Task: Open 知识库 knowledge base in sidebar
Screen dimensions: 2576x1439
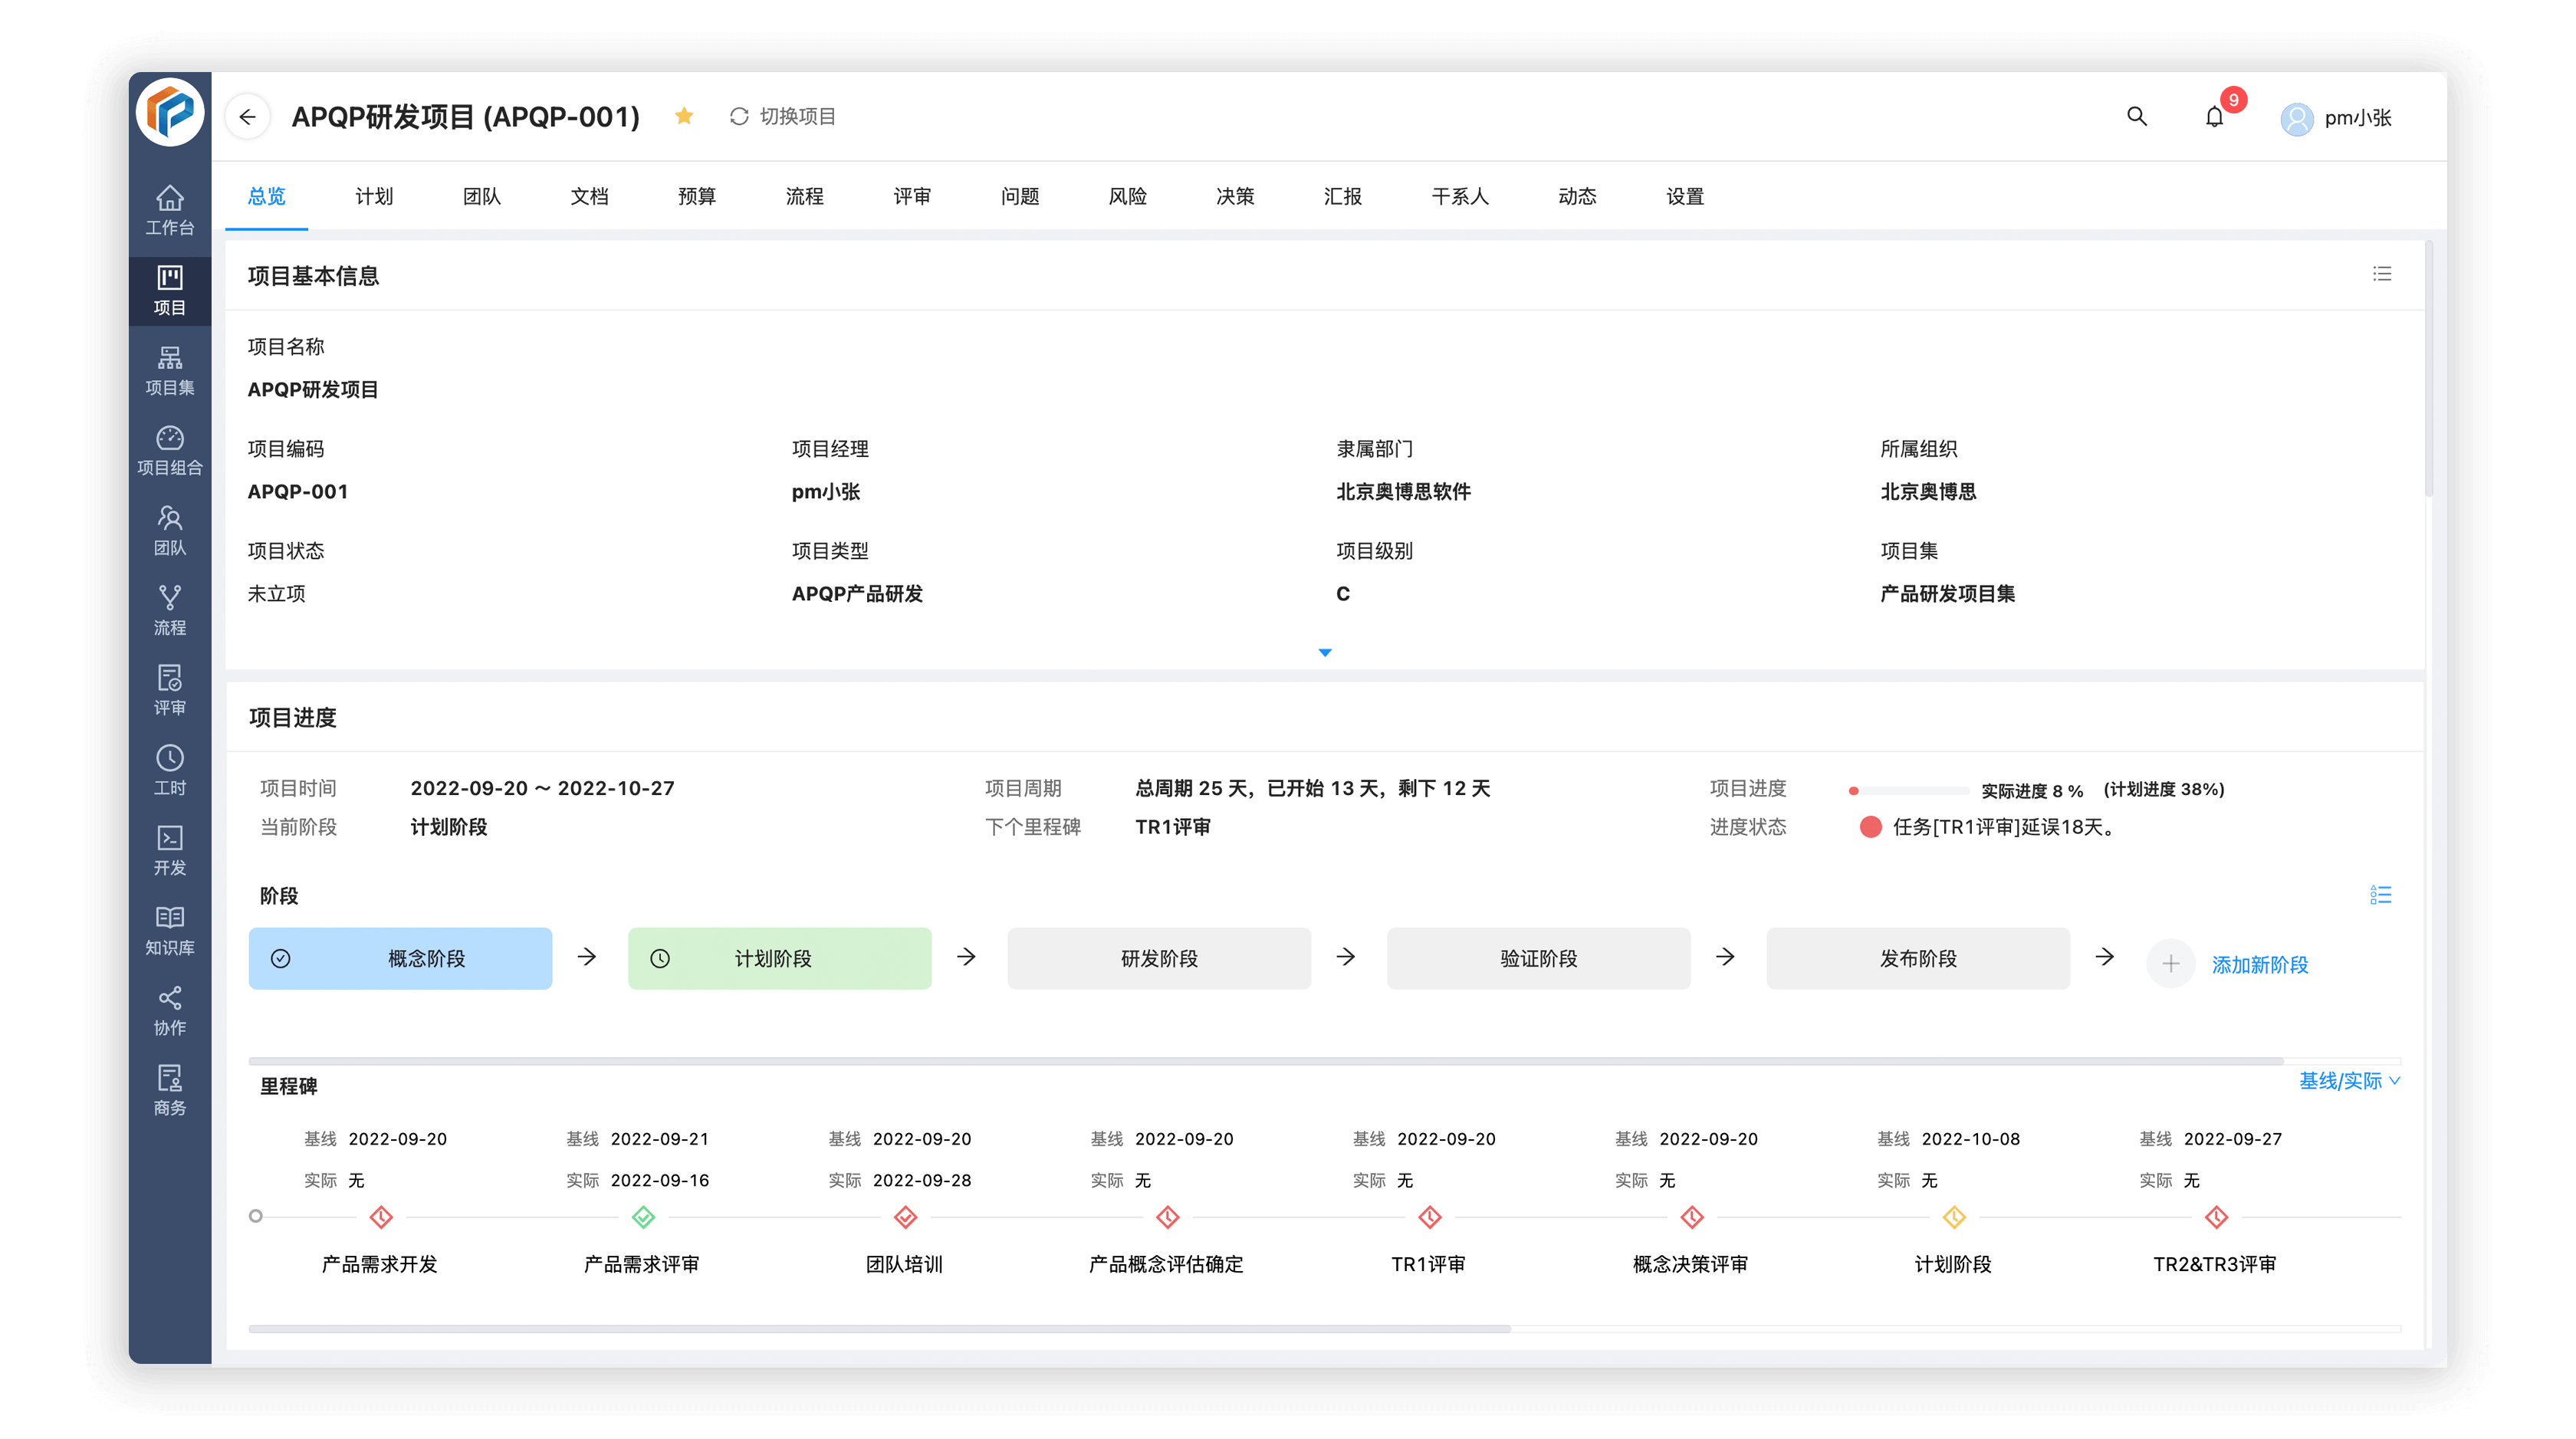Action: coord(169,931)
